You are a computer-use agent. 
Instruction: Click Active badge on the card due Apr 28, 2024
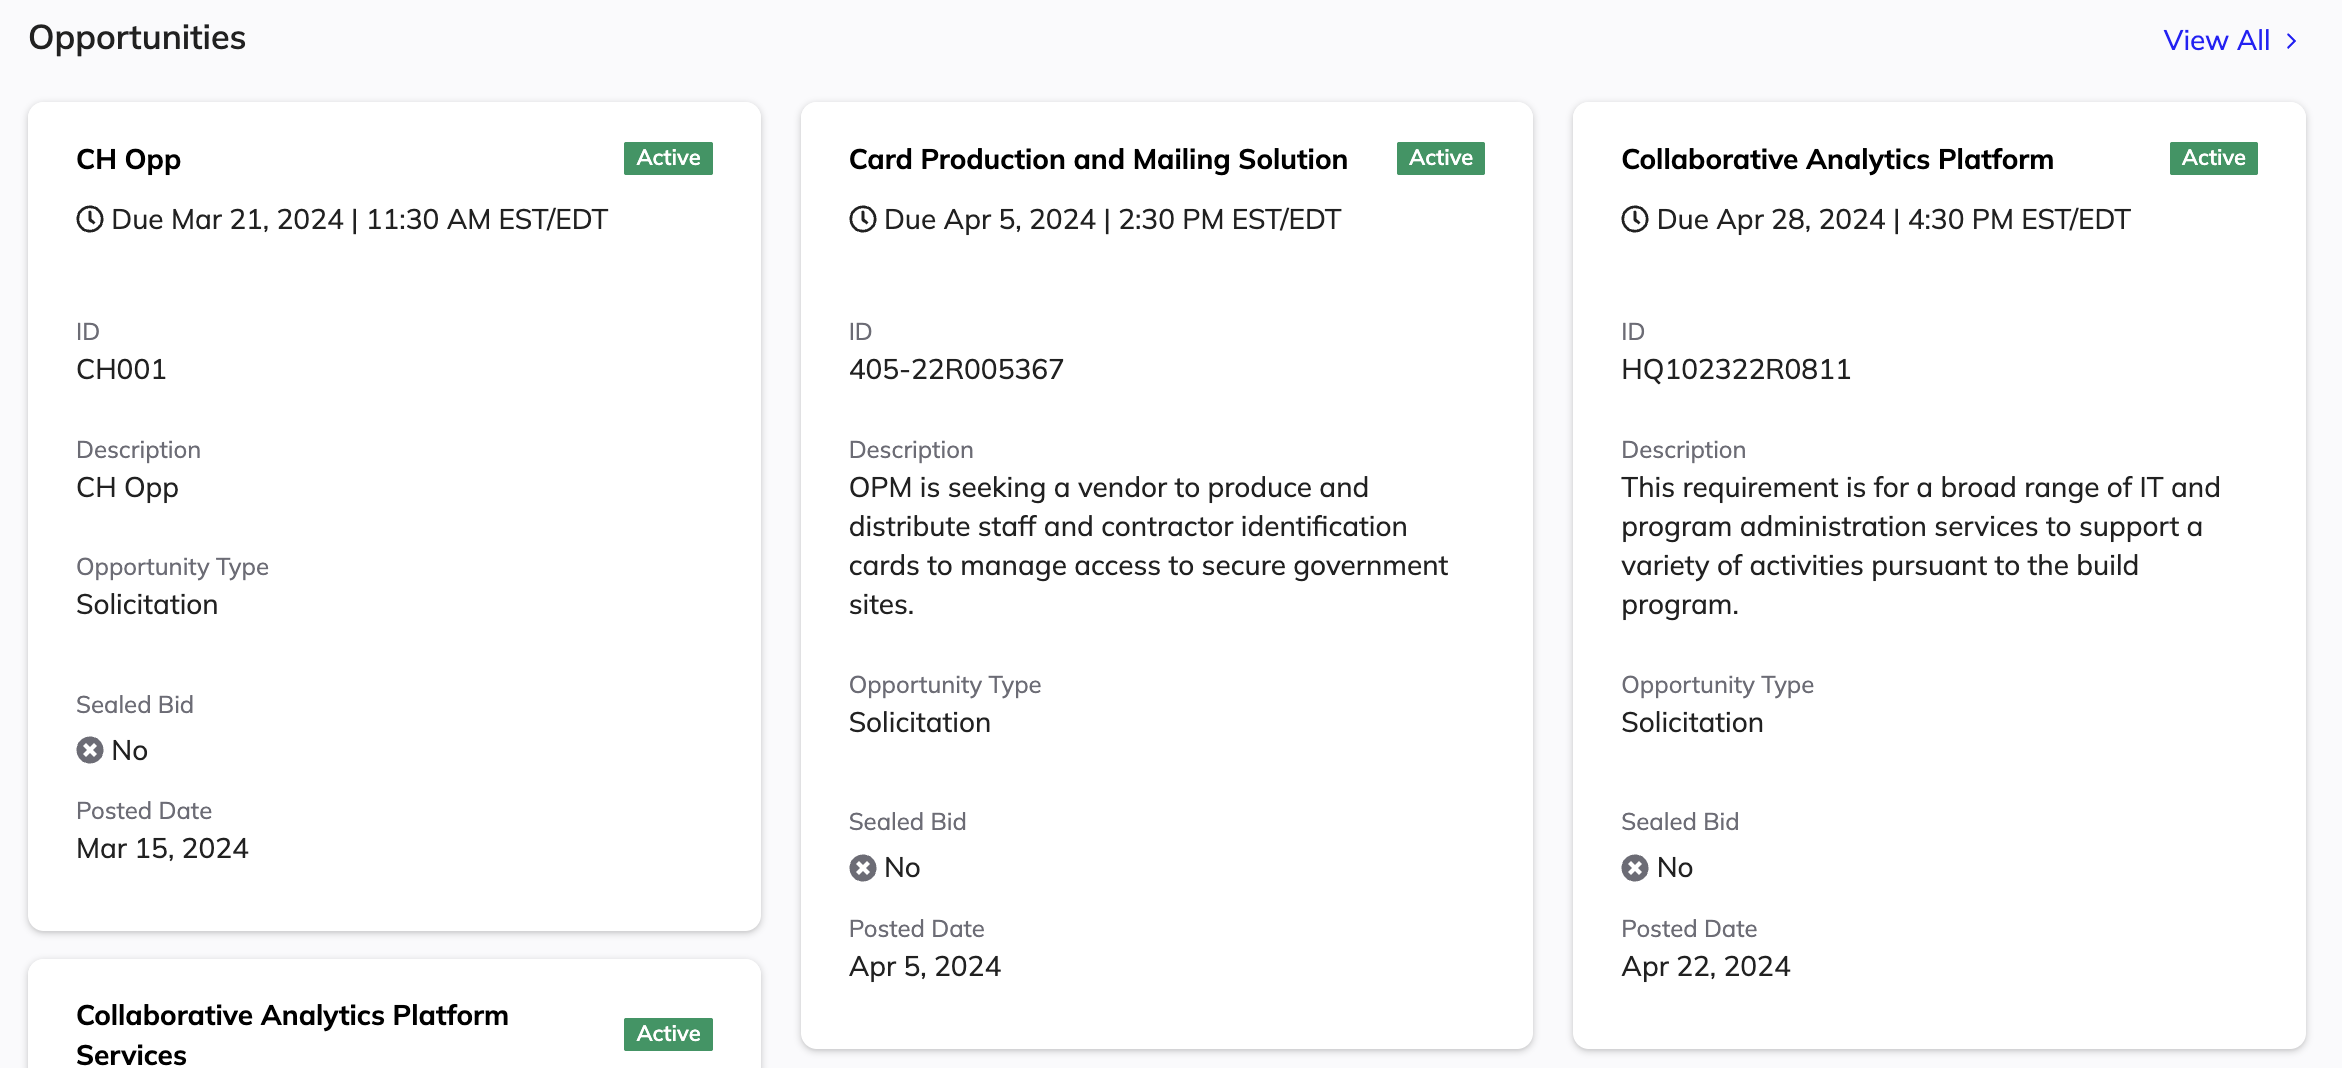pyautogui.click(x=2213, y=158)
